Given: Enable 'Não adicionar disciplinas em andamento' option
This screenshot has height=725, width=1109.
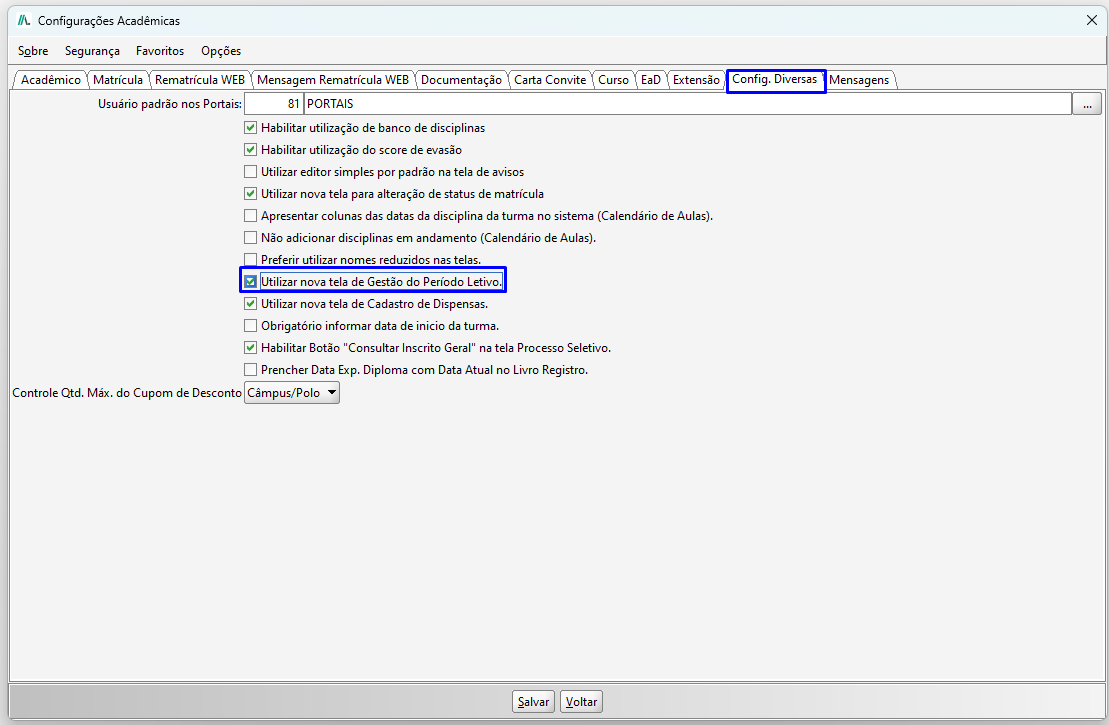Looking at the screenshot, I should coord(250,238).
